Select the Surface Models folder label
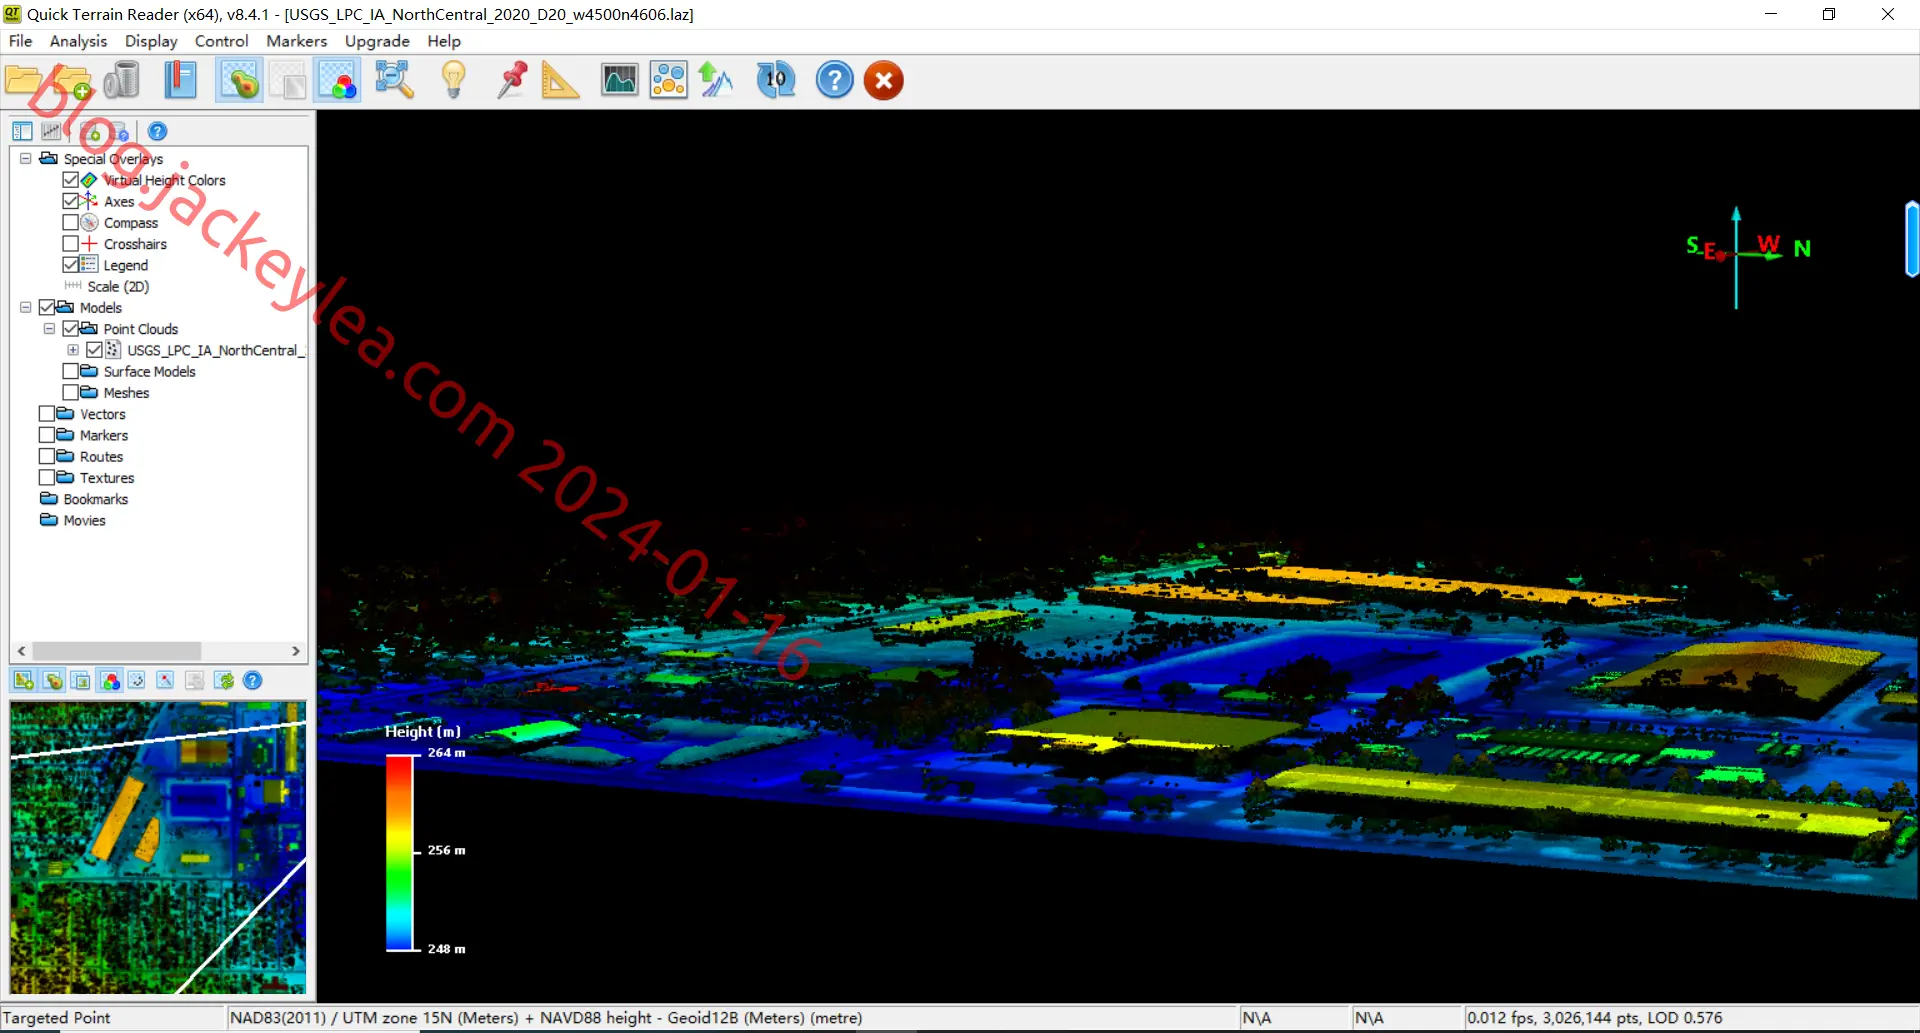The width and height of the screenshot is (1920, 1033). click(150, 371)
